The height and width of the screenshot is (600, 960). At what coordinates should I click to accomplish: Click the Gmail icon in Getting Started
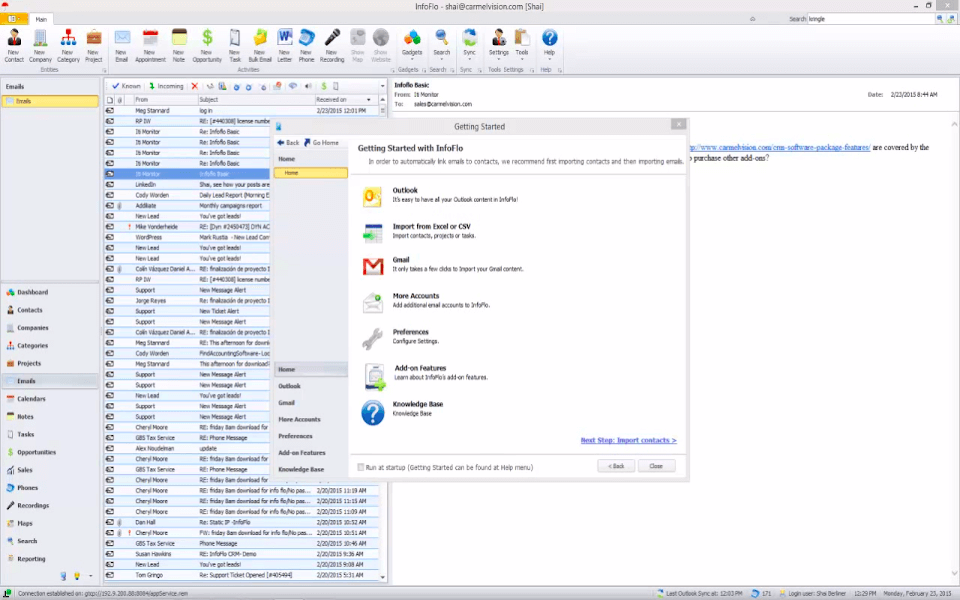[372, 266]
